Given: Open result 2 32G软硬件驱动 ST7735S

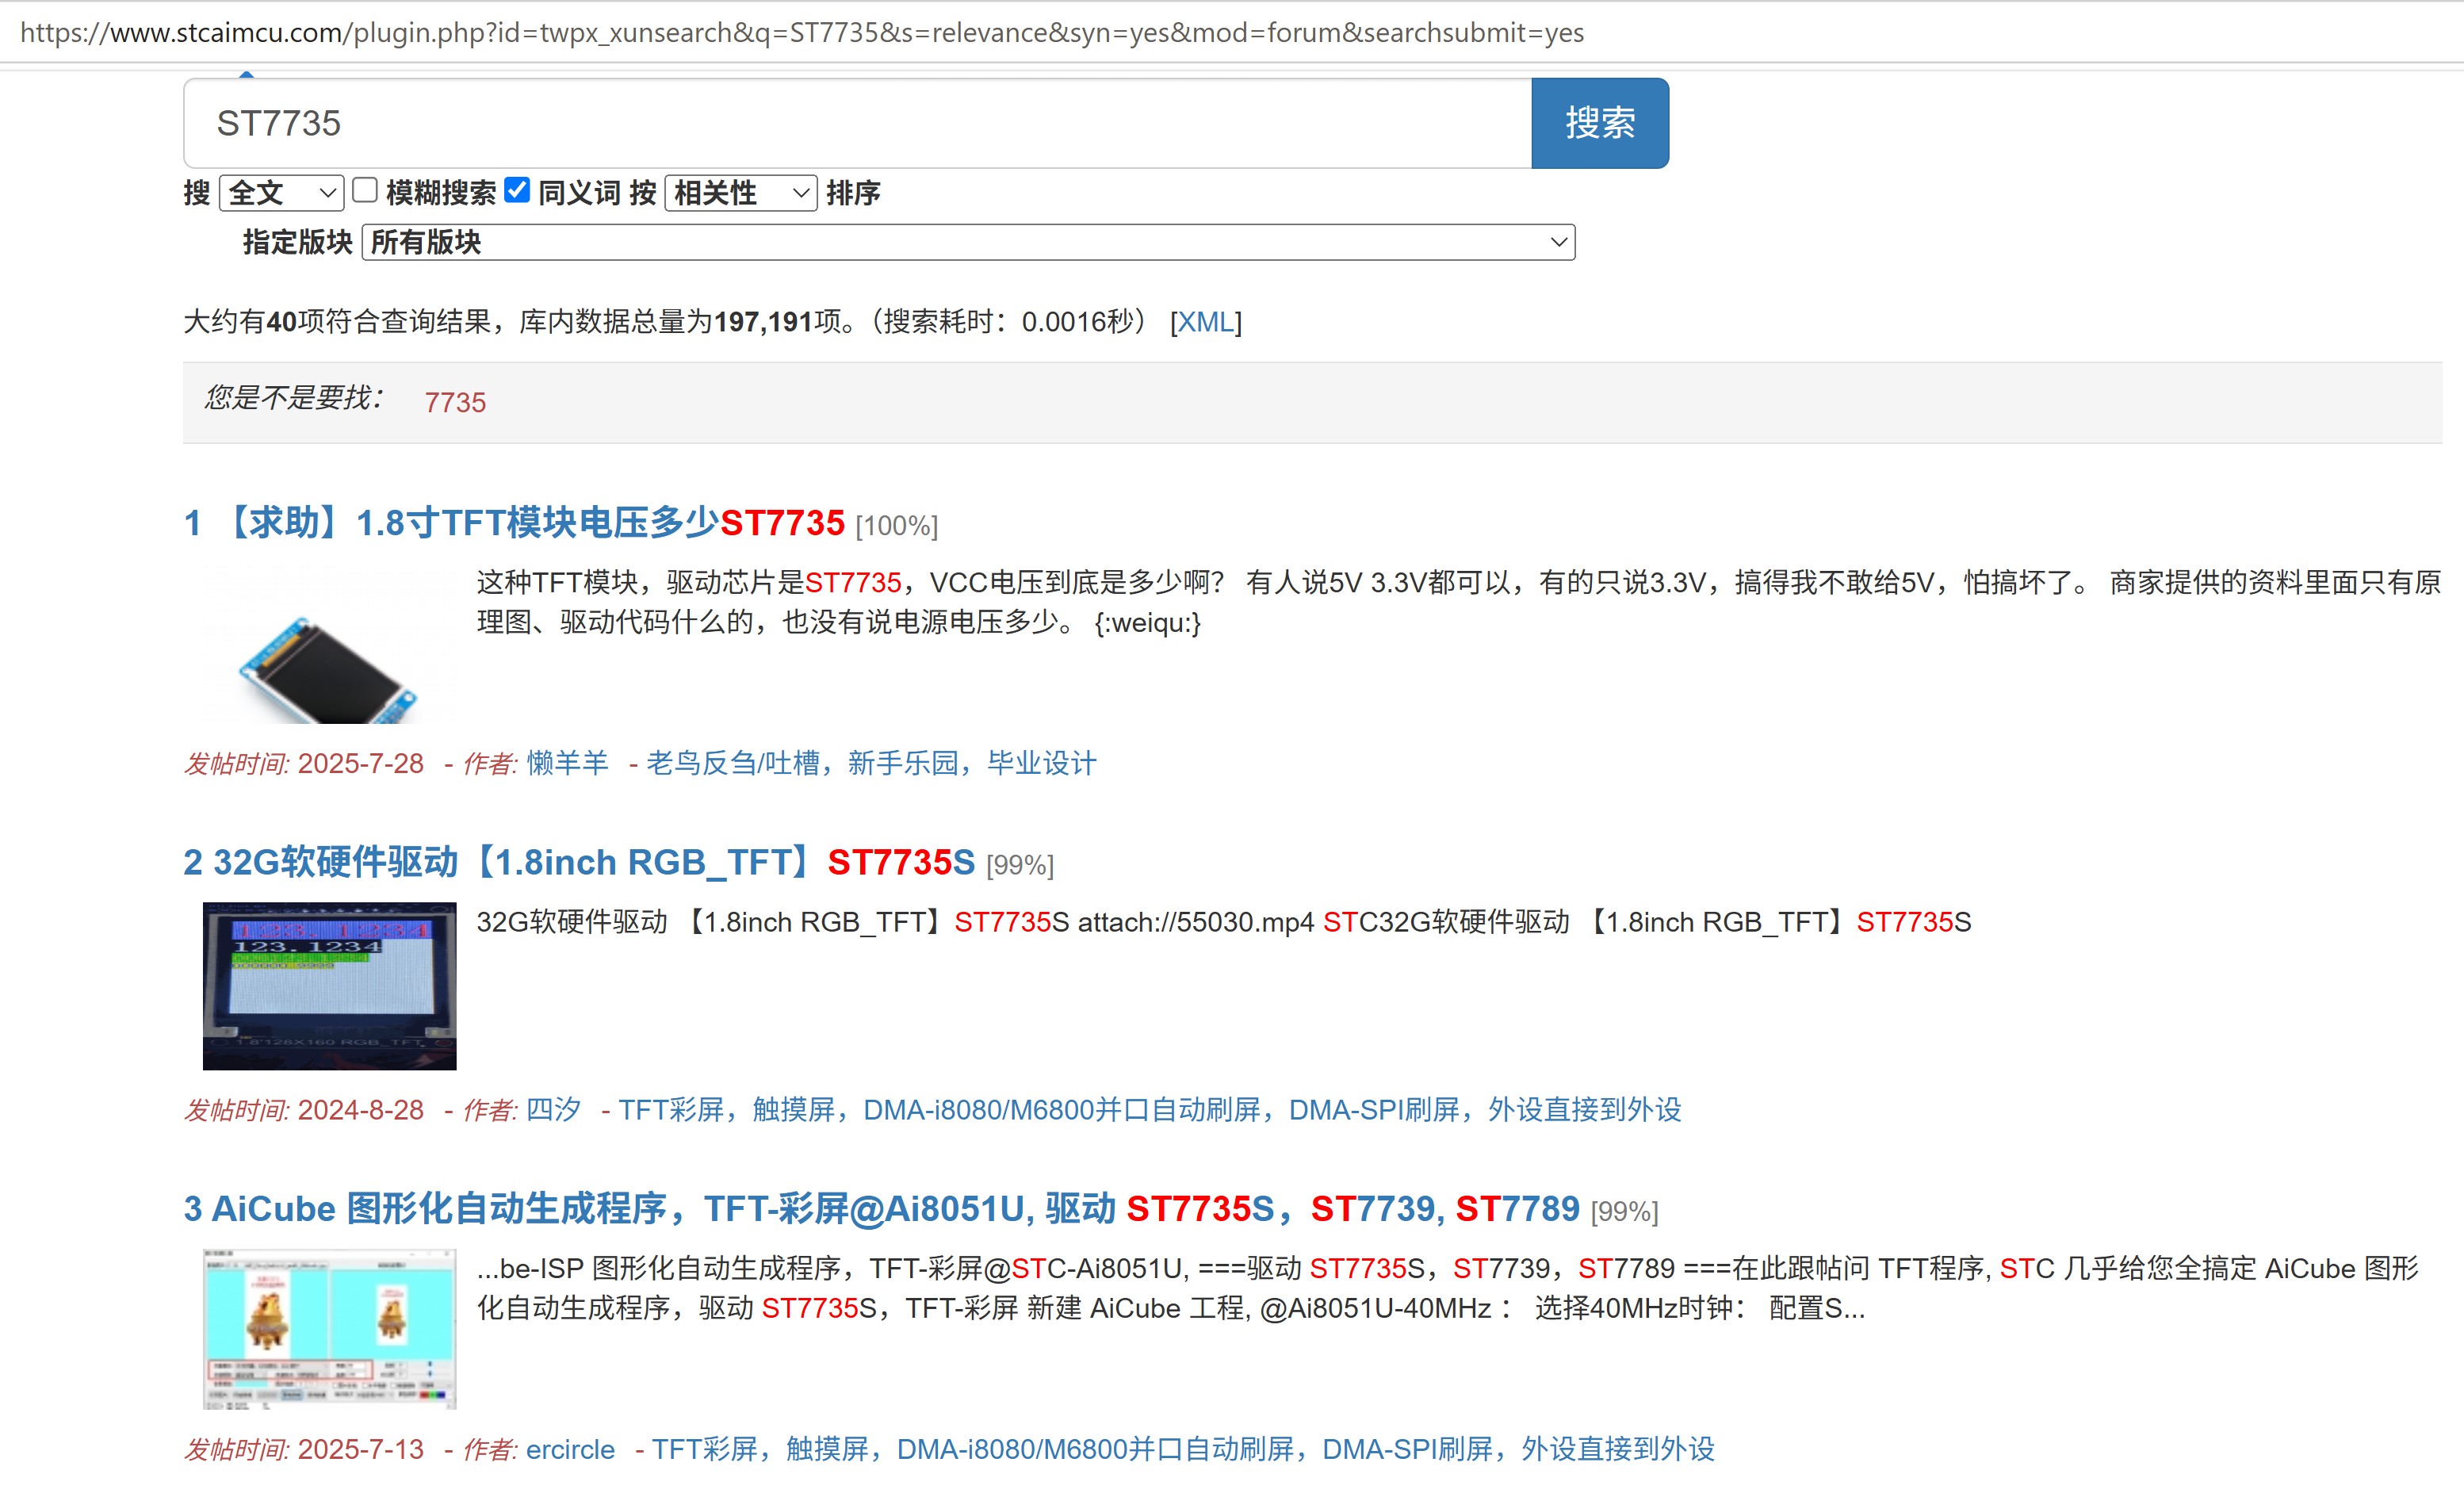Looking at the screenshot, I should pos(579,862).
